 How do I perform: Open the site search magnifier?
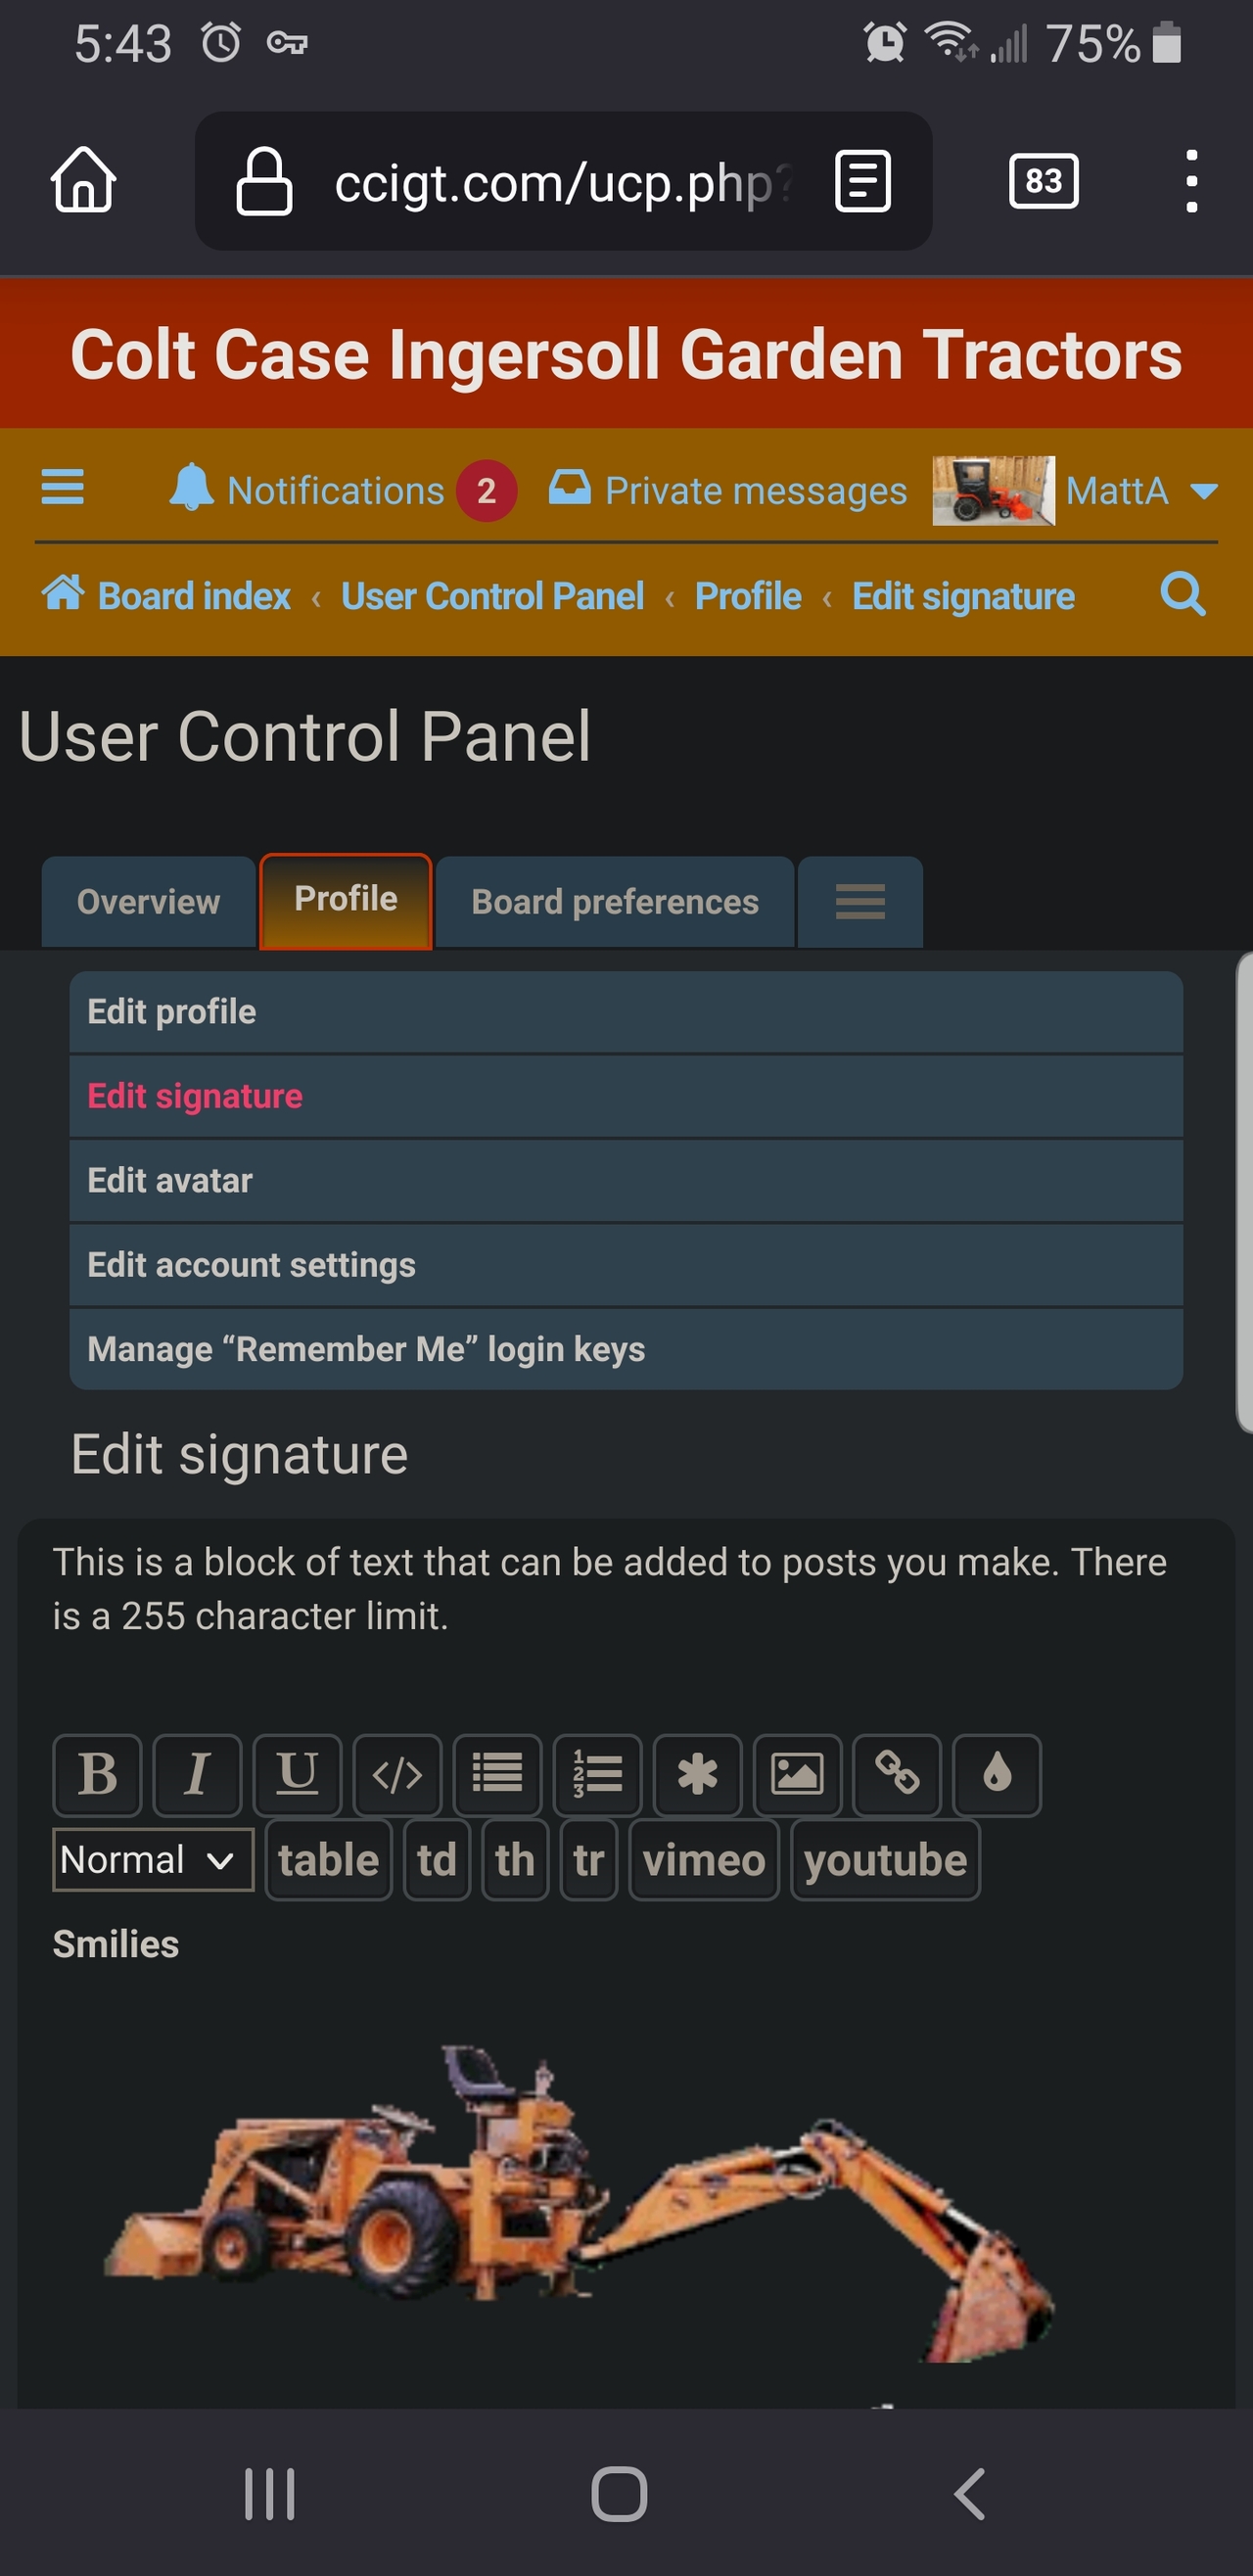(1182, 595)
